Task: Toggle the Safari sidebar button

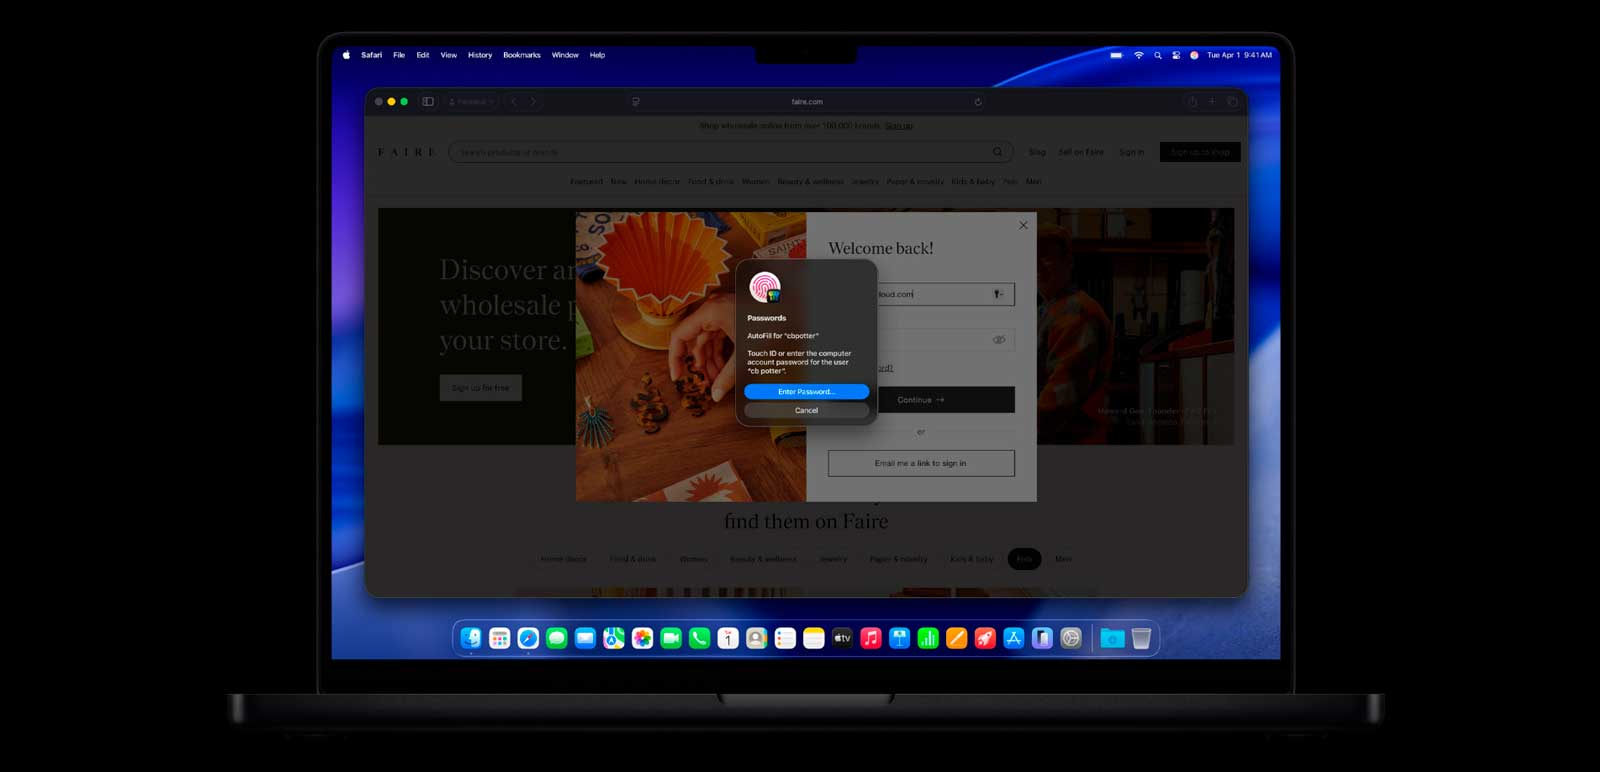Action: [428, 101]
